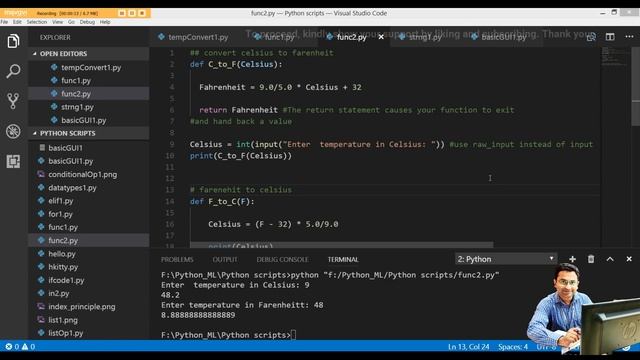
Task: Open func1.py in Open Editors list
Action: click(89, 80)
